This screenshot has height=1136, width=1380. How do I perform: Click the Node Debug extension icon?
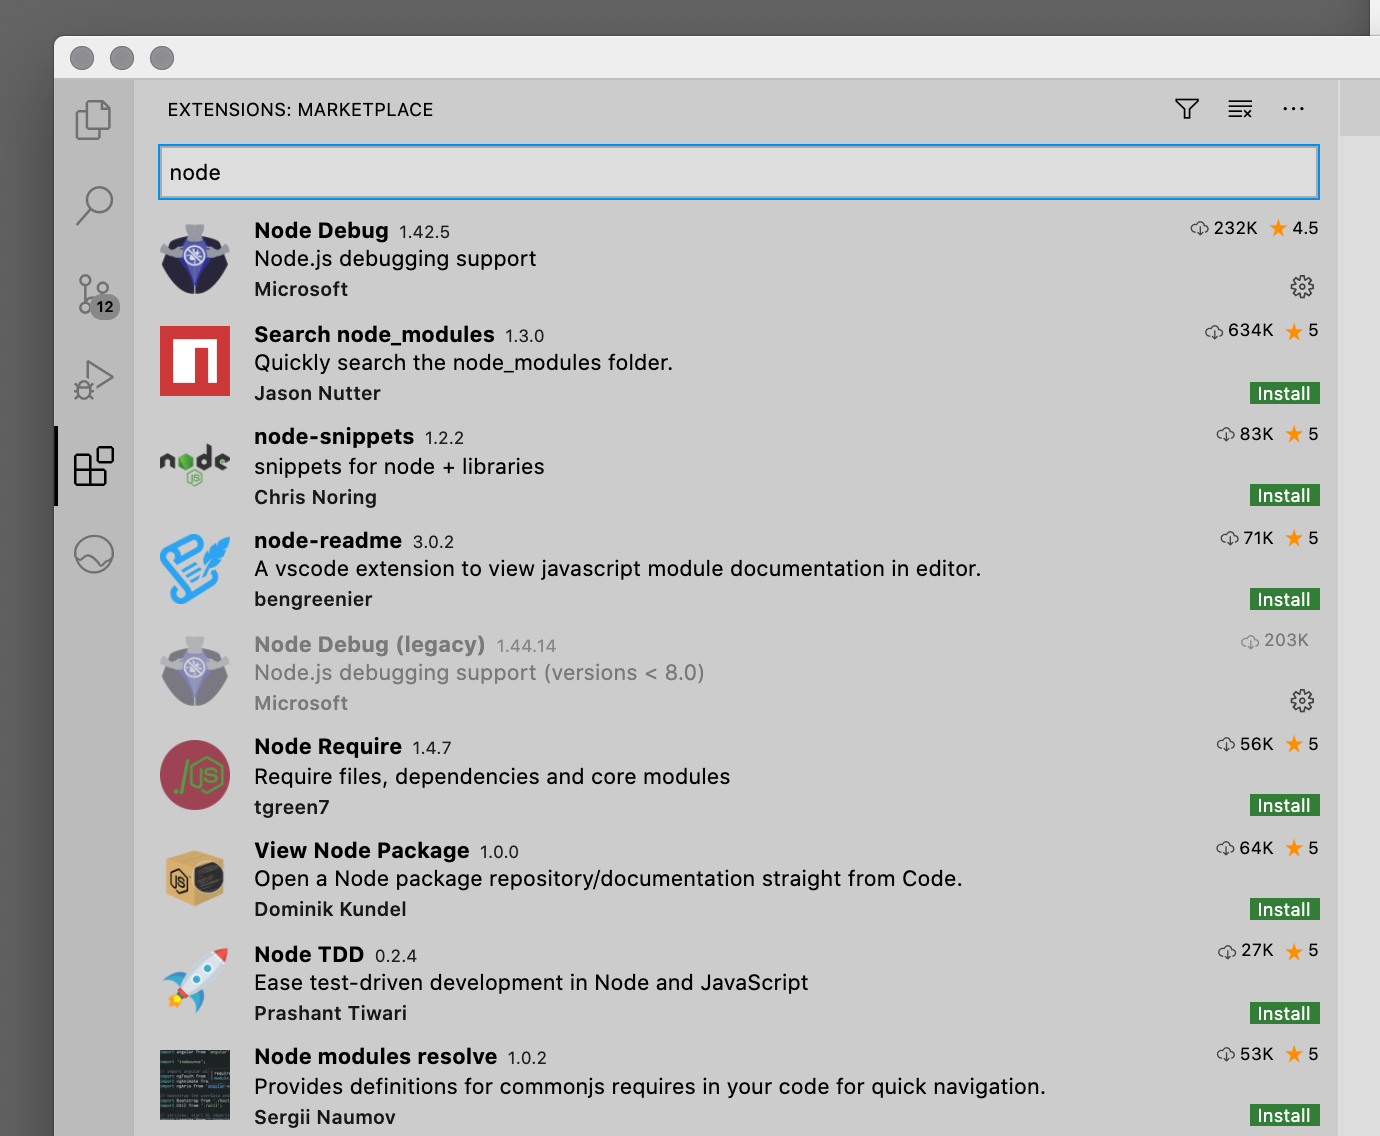pos(195,259)
